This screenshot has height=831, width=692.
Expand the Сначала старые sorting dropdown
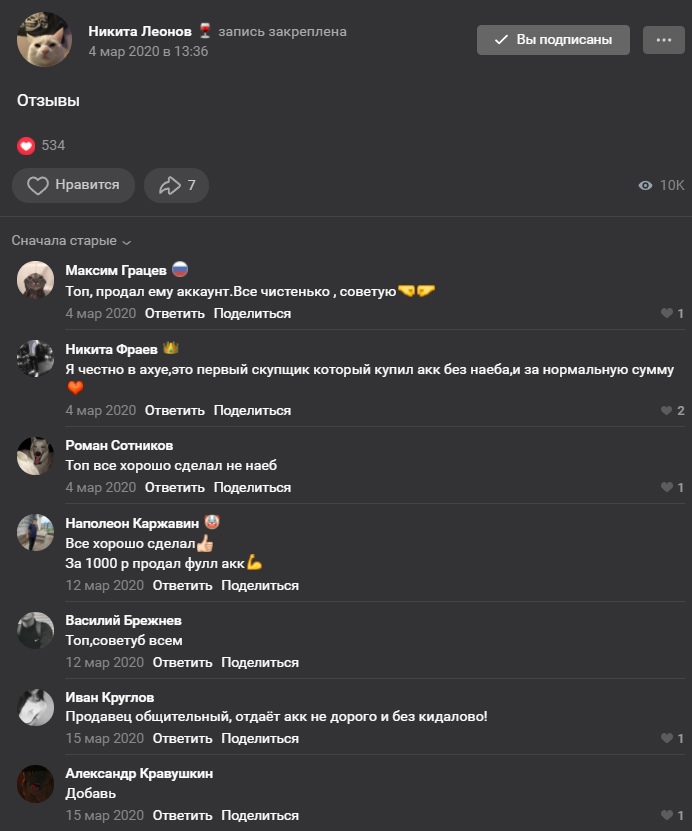click(71, 241)
